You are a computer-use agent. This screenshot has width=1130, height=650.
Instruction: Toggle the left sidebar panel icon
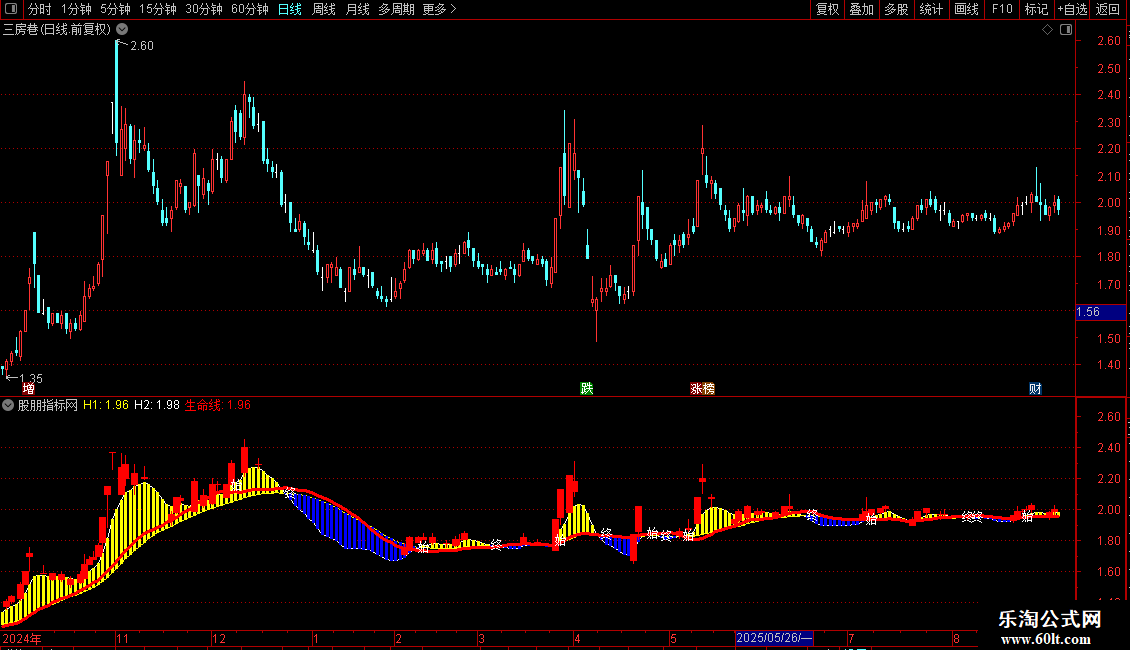click(11, 9)
